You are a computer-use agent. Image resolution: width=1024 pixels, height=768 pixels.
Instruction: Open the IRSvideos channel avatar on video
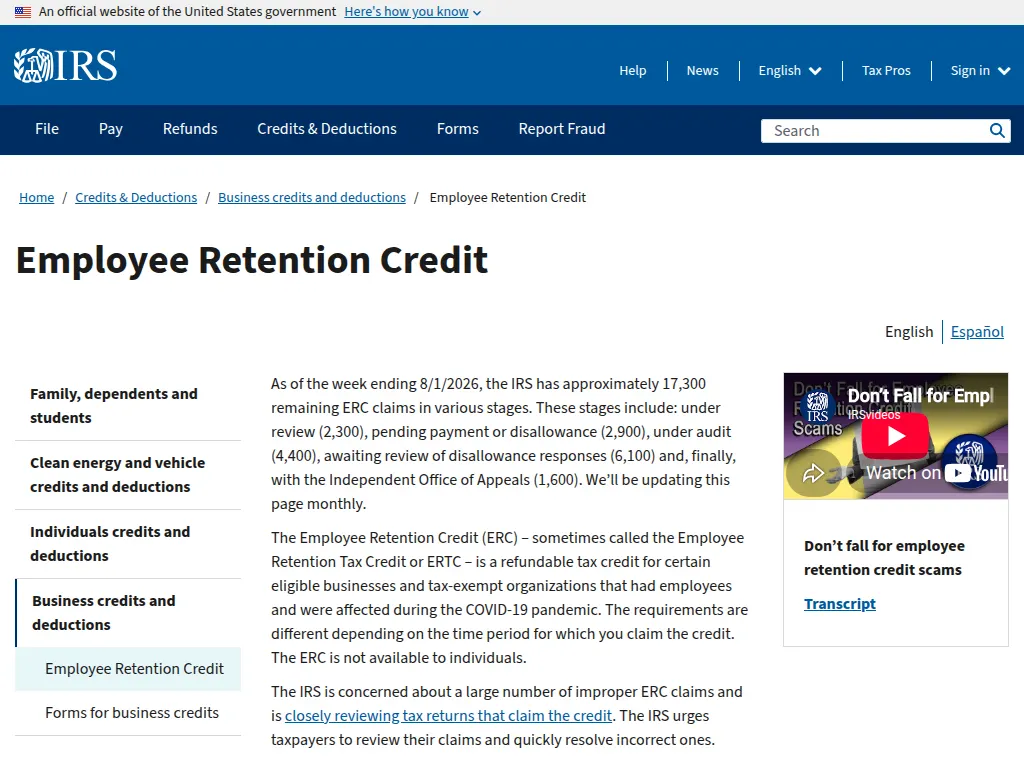pos(817,405)
